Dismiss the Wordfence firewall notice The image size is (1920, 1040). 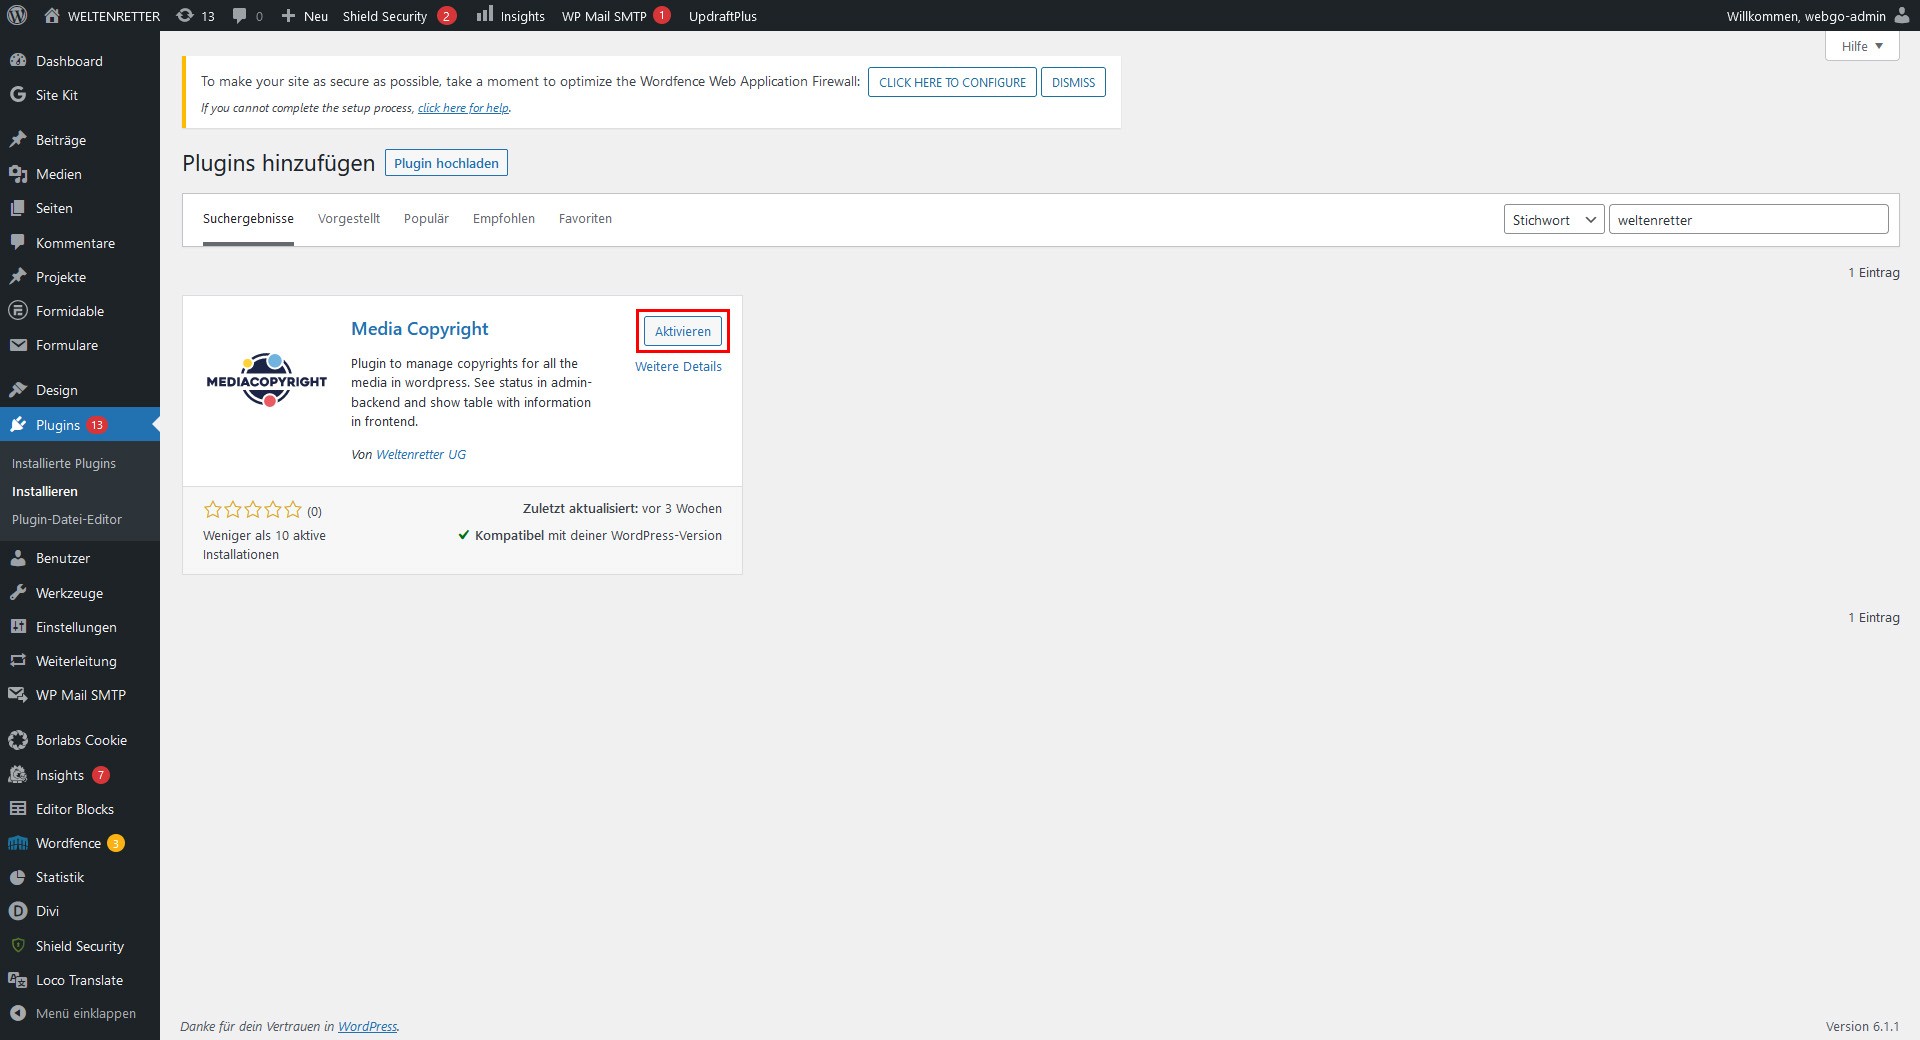coord(1073,82)
